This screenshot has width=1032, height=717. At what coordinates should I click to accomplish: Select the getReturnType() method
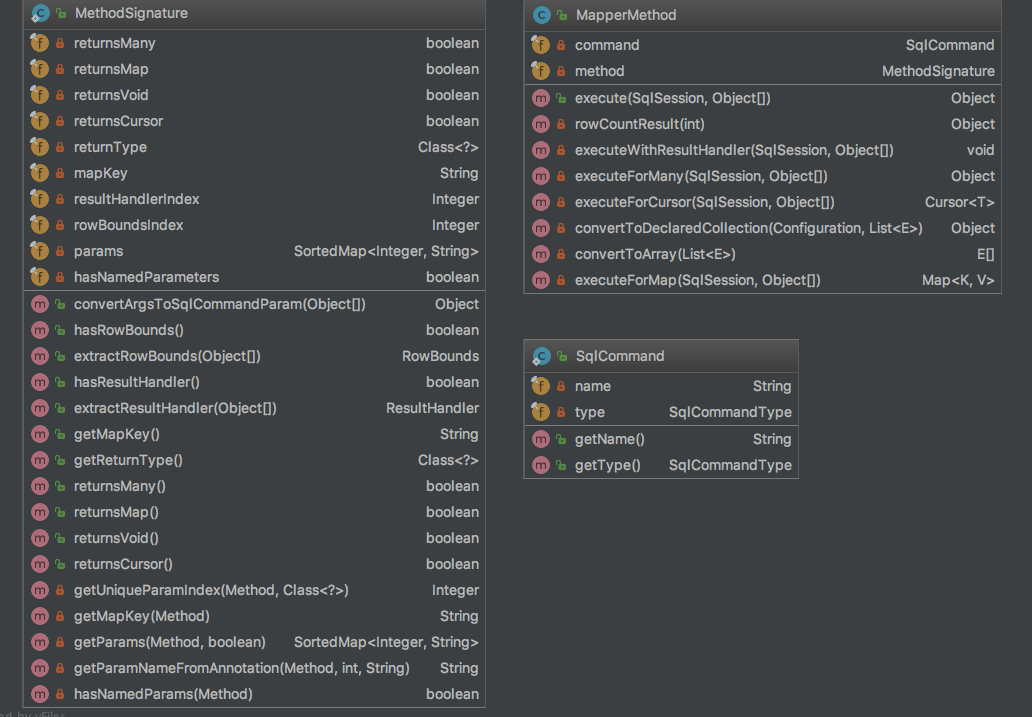254,460
